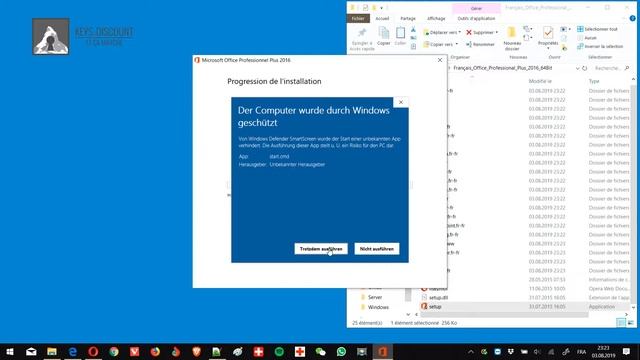Viewport: 640px width, 360px height.
Task: Click the Nouveau dossier folder icon
Action: (511, 33)
